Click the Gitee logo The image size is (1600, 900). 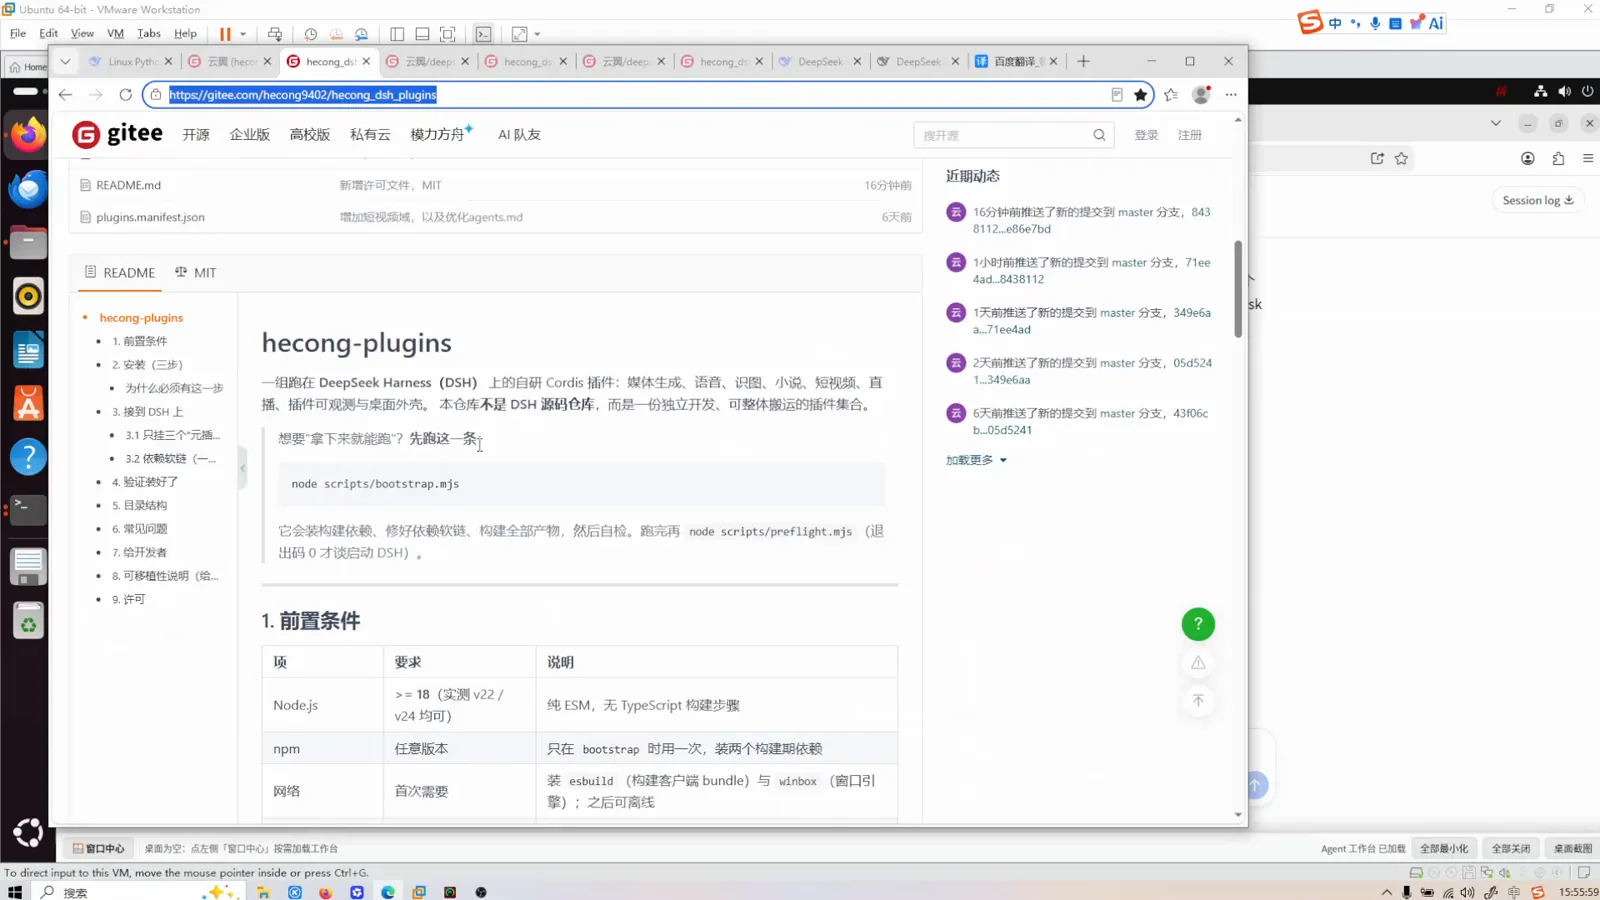(118, 134)
